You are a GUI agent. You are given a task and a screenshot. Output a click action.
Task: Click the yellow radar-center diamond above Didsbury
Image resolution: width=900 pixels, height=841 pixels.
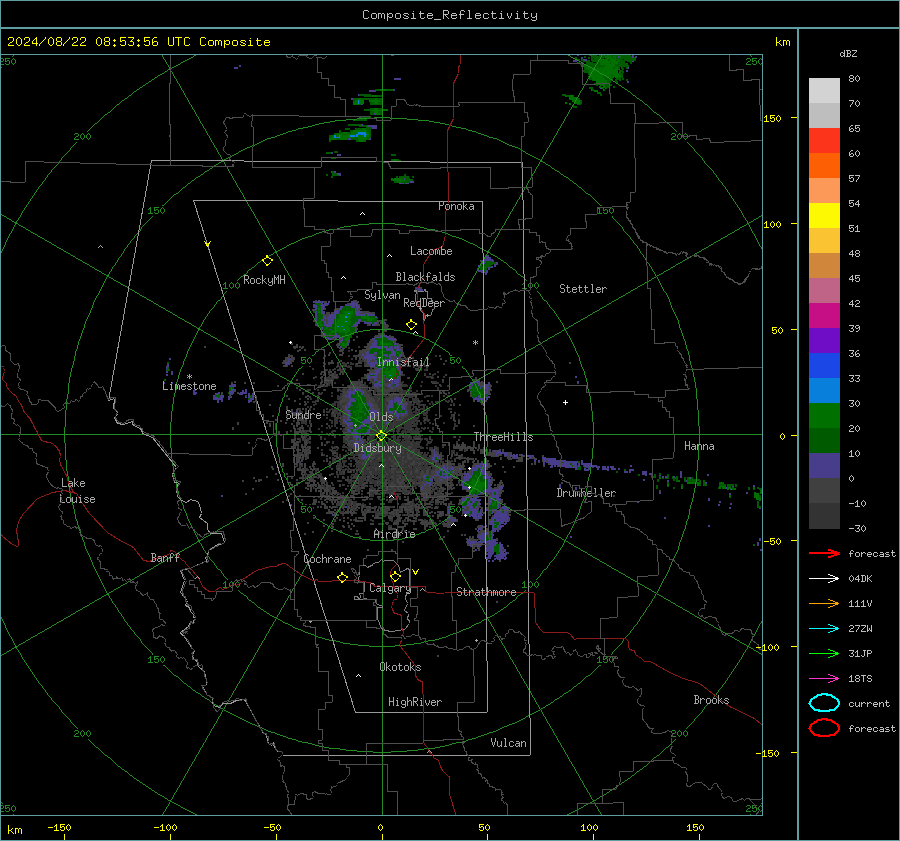click(x=381, y=436)
